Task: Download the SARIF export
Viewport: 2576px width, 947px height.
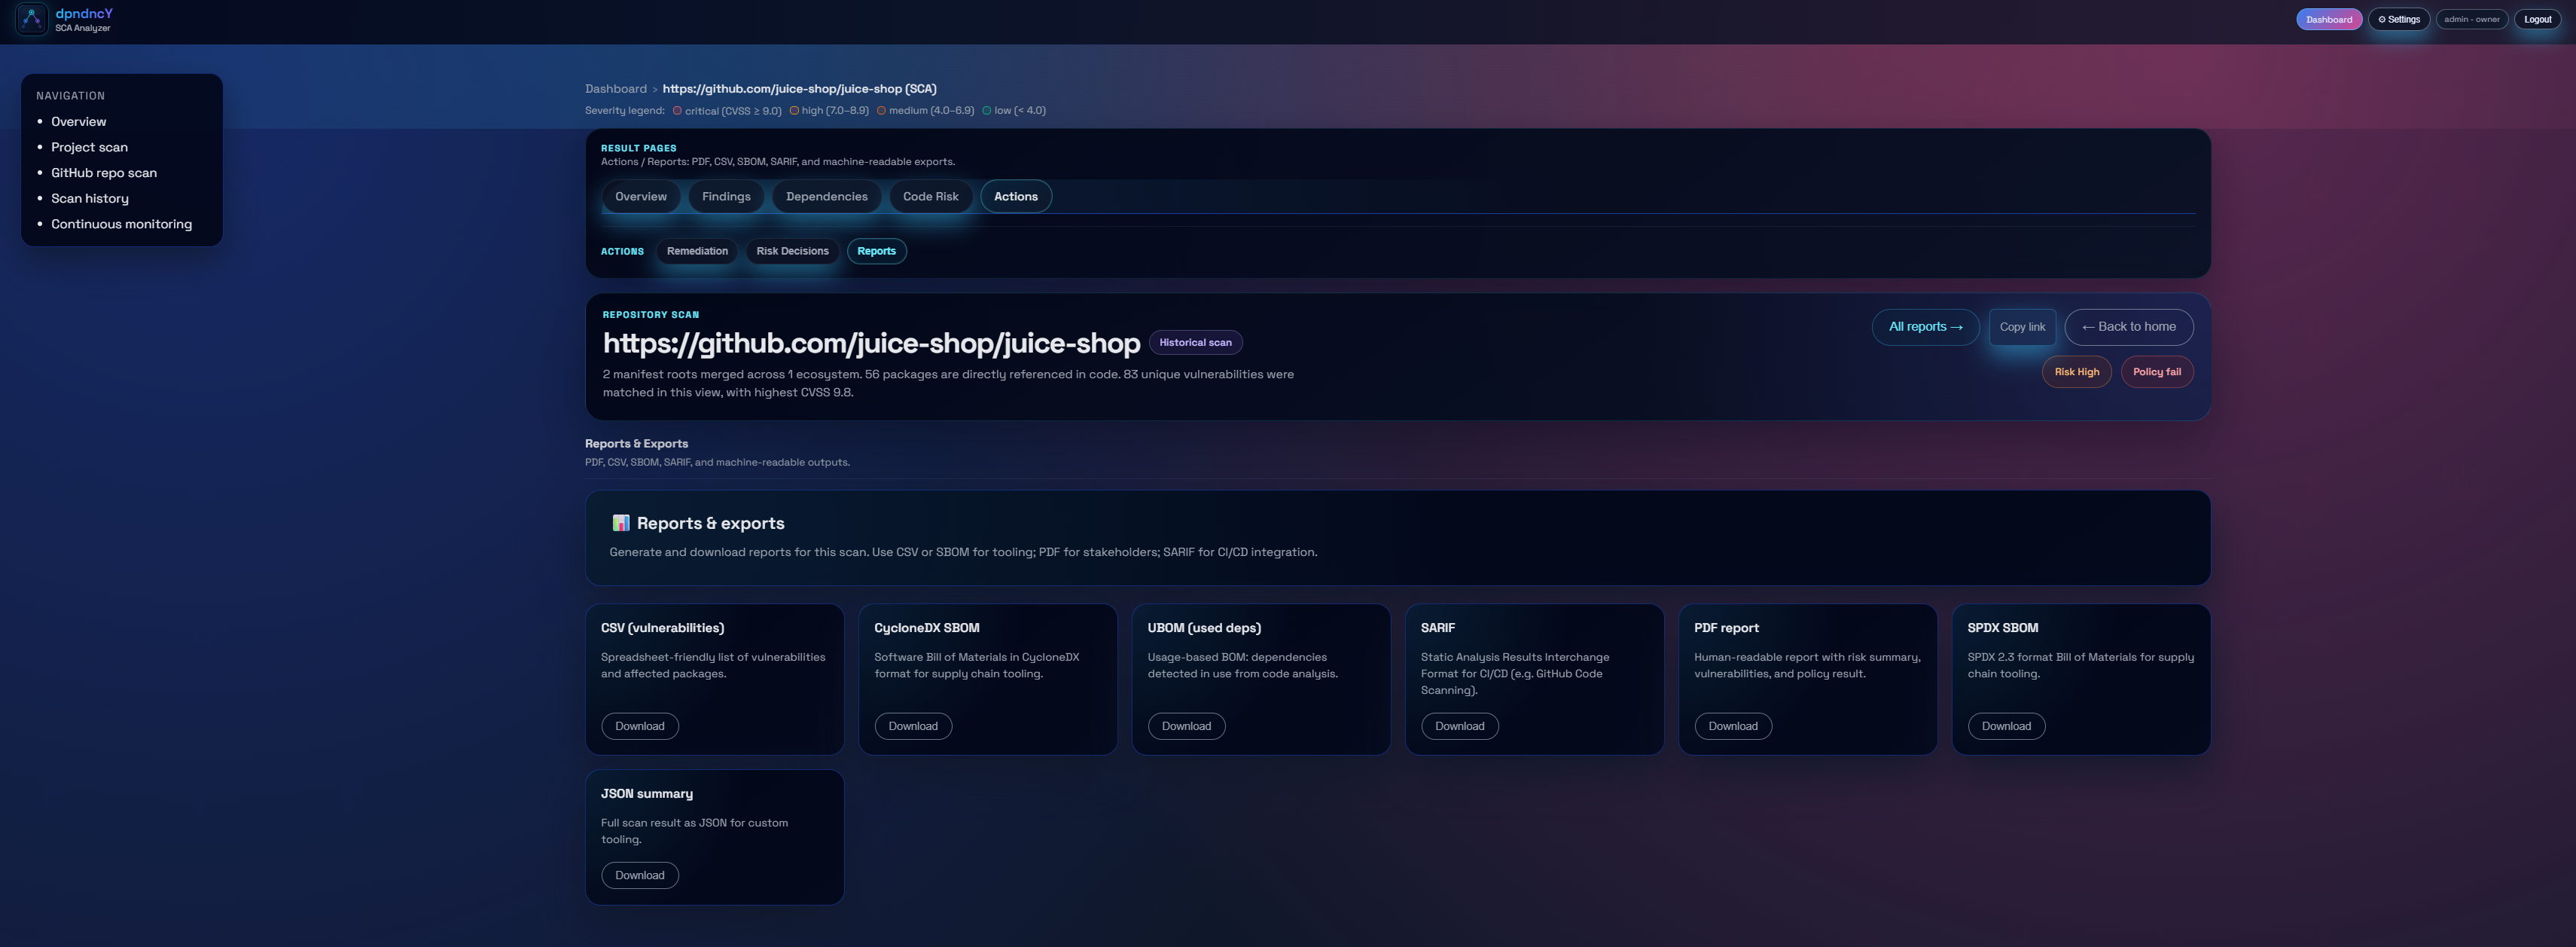Action: coord(1459,726)
